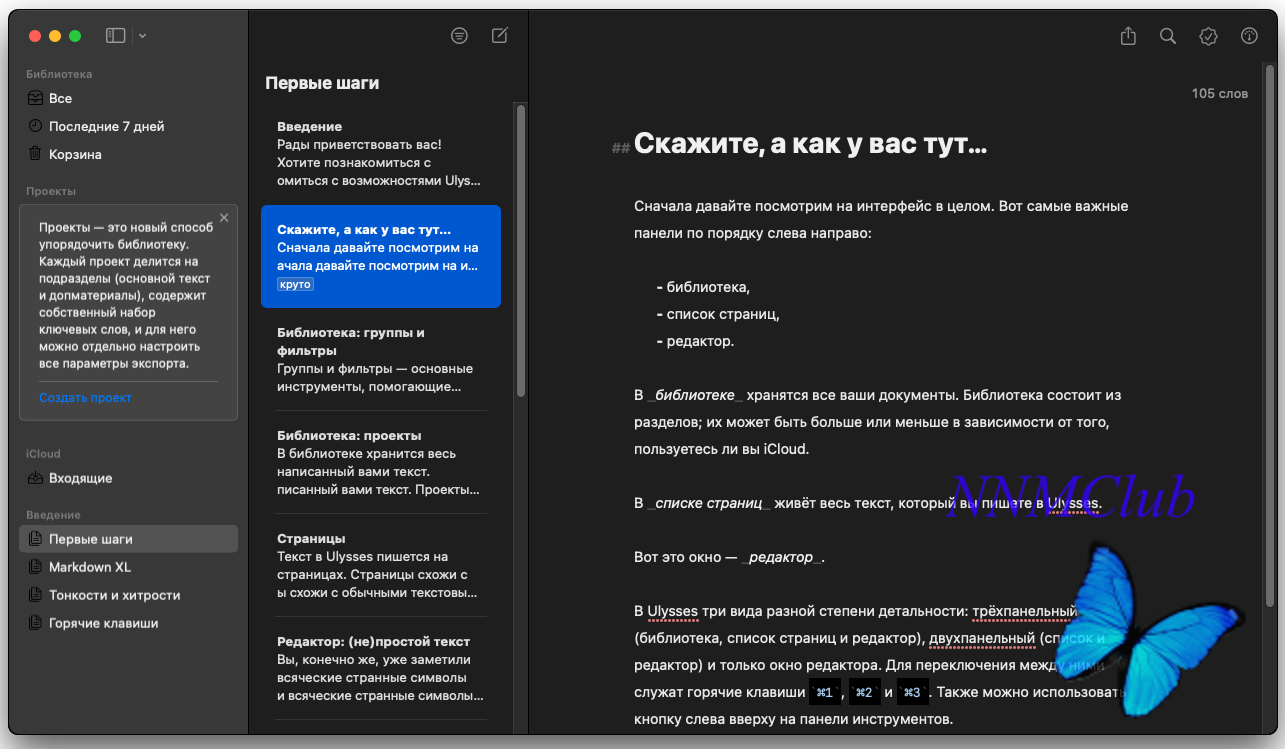Open the share and export icon
The height and width of the screenshot is (749, 1285).
tap(1128, 36)
